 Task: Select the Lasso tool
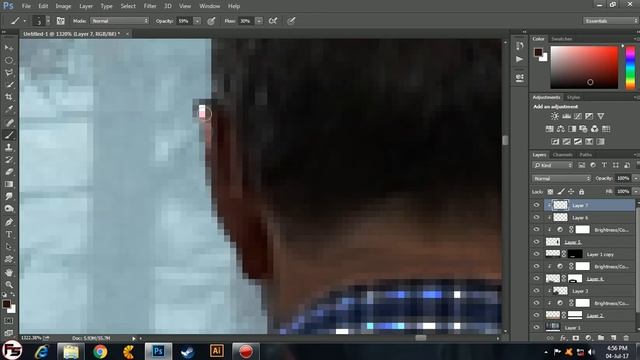click(x=9, y=72)
